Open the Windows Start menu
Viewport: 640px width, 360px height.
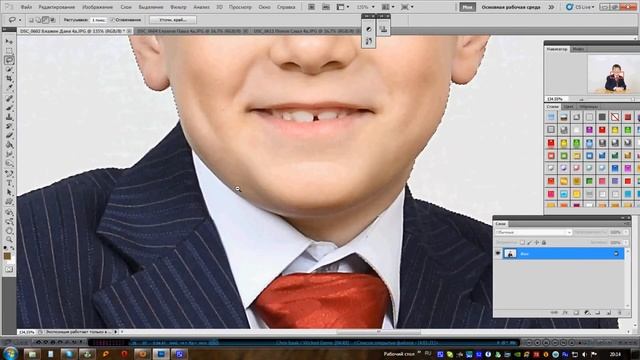pos(10,353)
